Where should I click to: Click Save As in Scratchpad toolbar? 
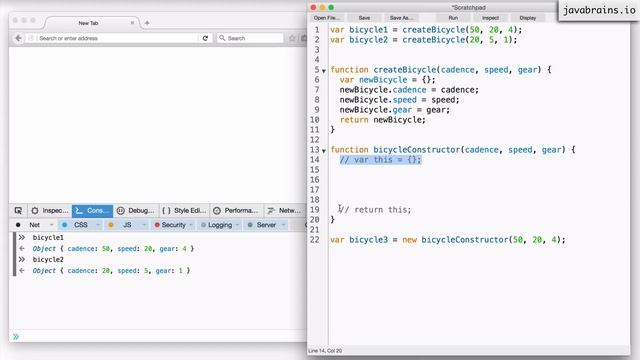(x=401, y=18)
